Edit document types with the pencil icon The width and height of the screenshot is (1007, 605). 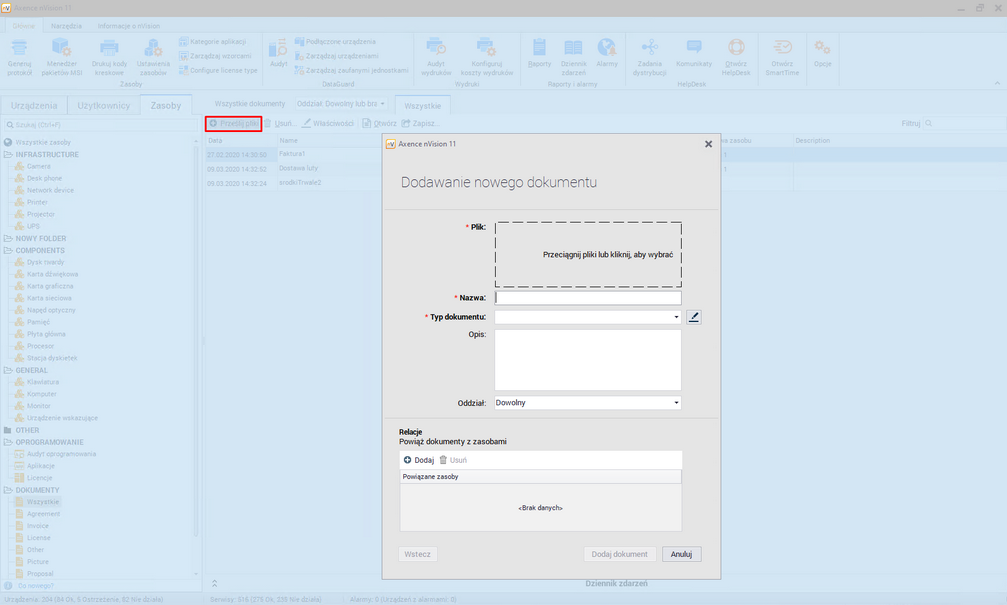pos(694,315)
